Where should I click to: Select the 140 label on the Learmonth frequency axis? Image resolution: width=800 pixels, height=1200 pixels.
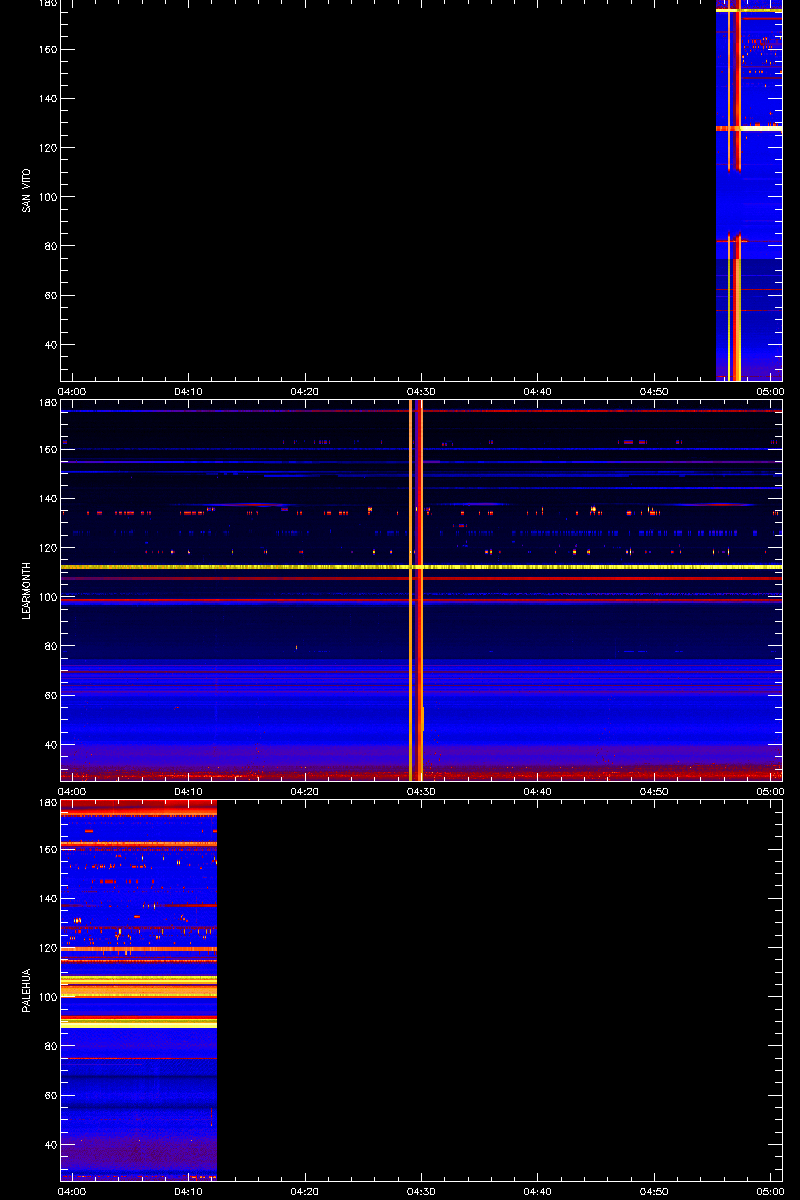[x=47, y=498]
